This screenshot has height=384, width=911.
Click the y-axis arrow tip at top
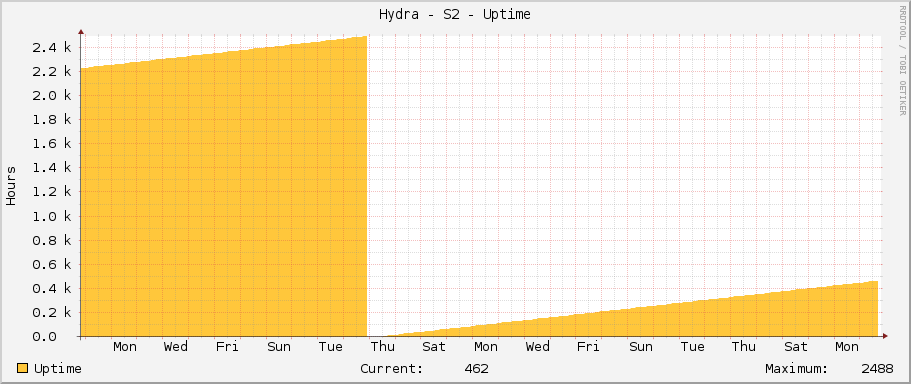tap(81, 32)
